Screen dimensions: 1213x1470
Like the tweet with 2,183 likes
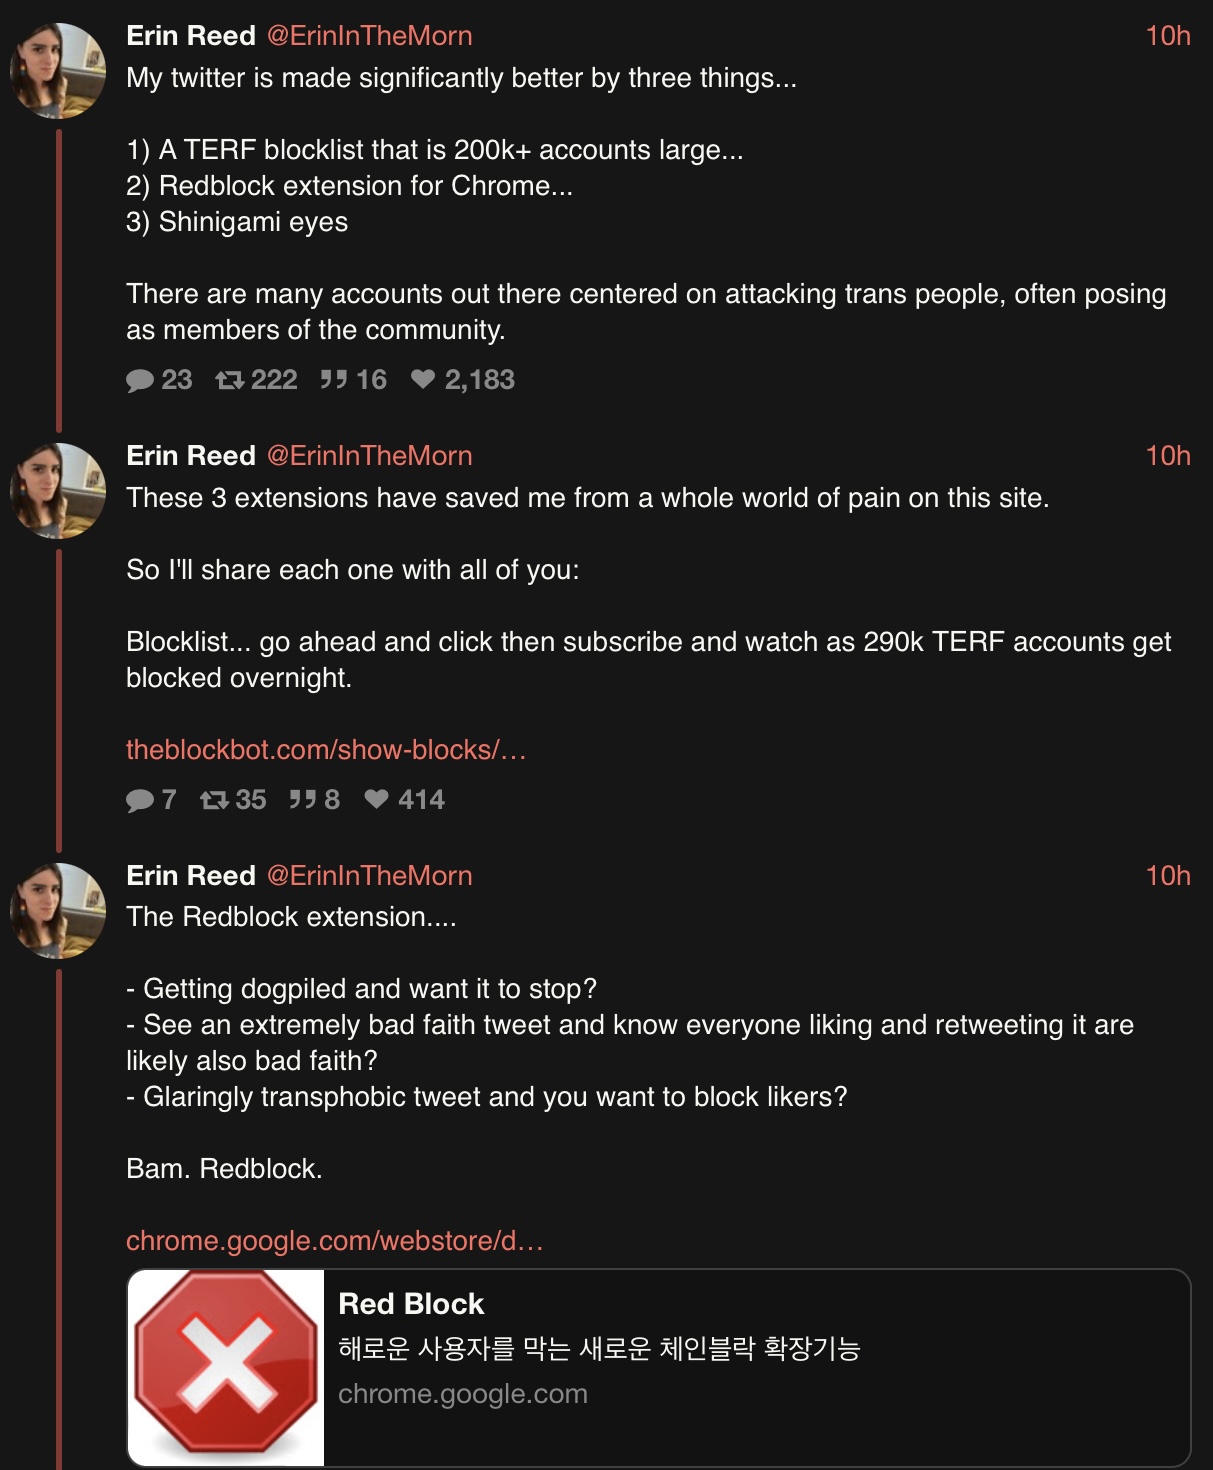click(x=423, y=380)
